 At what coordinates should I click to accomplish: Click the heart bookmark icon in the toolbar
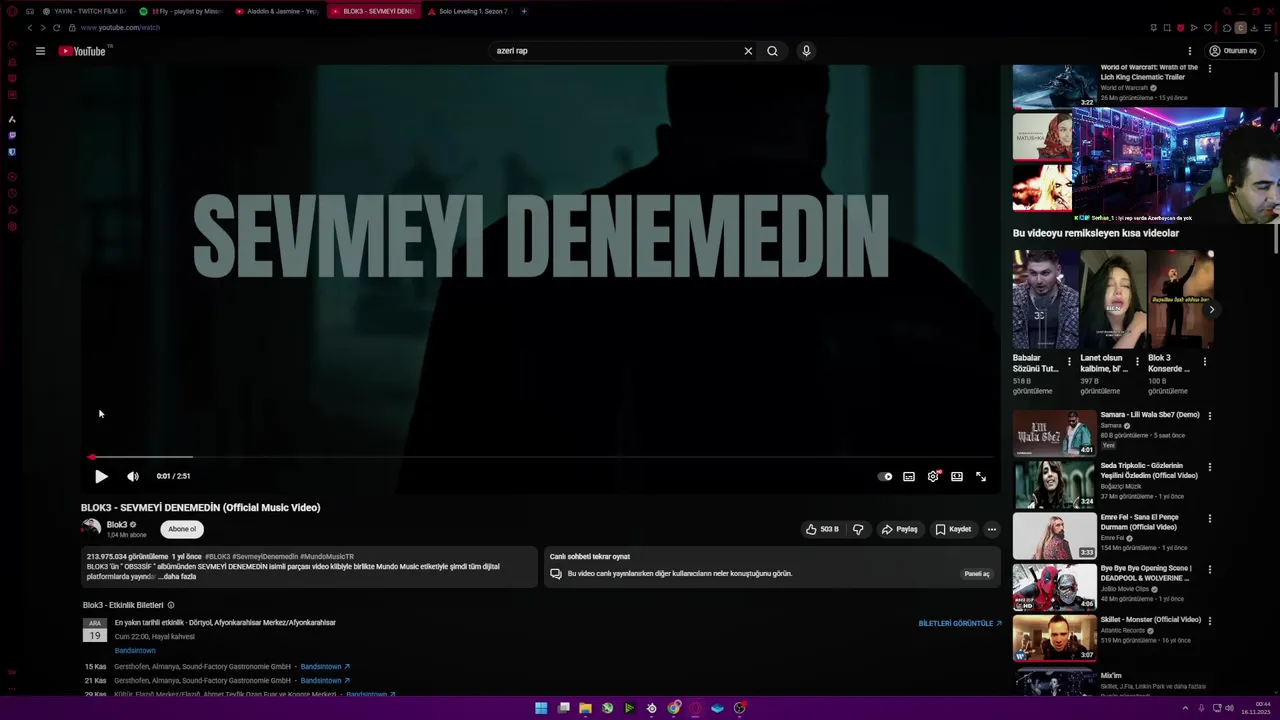(x=1207, y=28)
